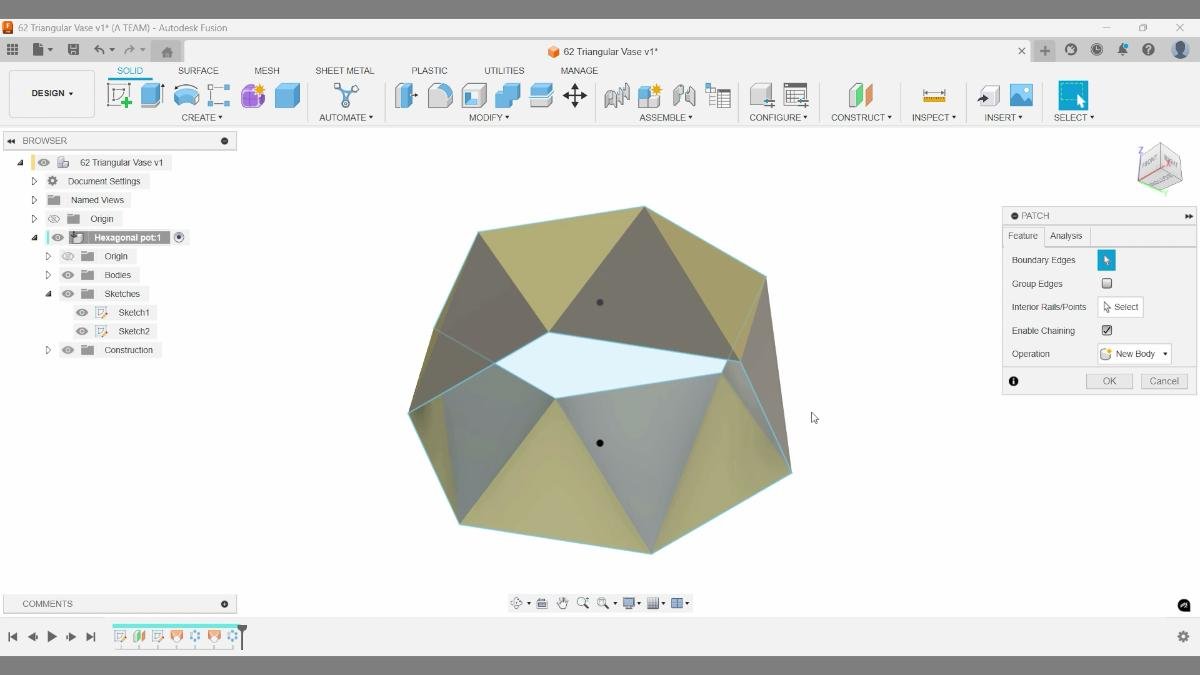Toggle the Group Edges checkbox
Viewport: 1200px width, 675px height.
point(1107,283)
